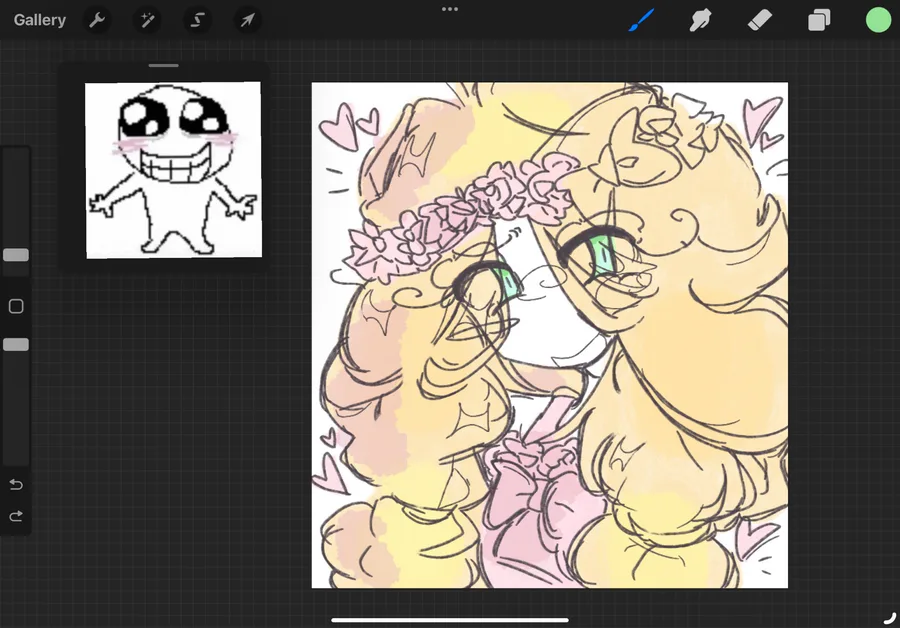Open the green active color picker
Image resolution: width=900 pixels, height=628 pixels.
[878, 20]
